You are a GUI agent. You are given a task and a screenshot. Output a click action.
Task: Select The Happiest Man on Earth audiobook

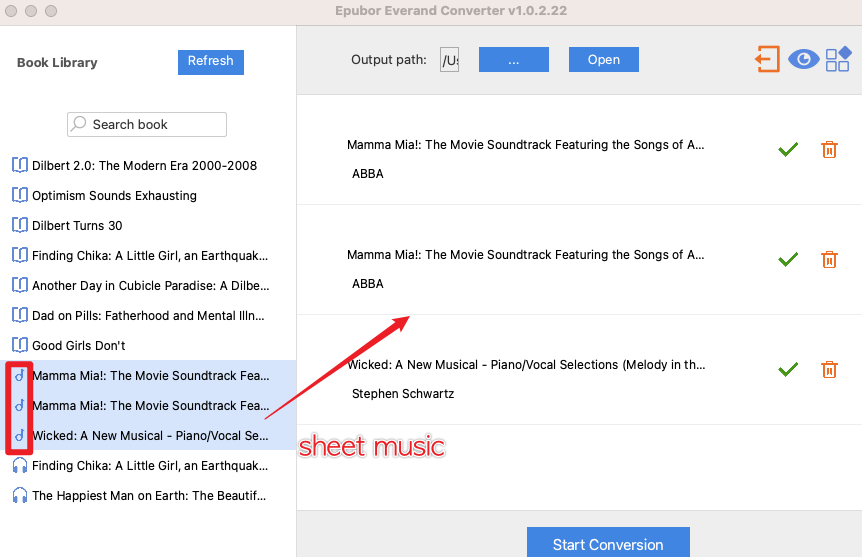tap(149, 495)
